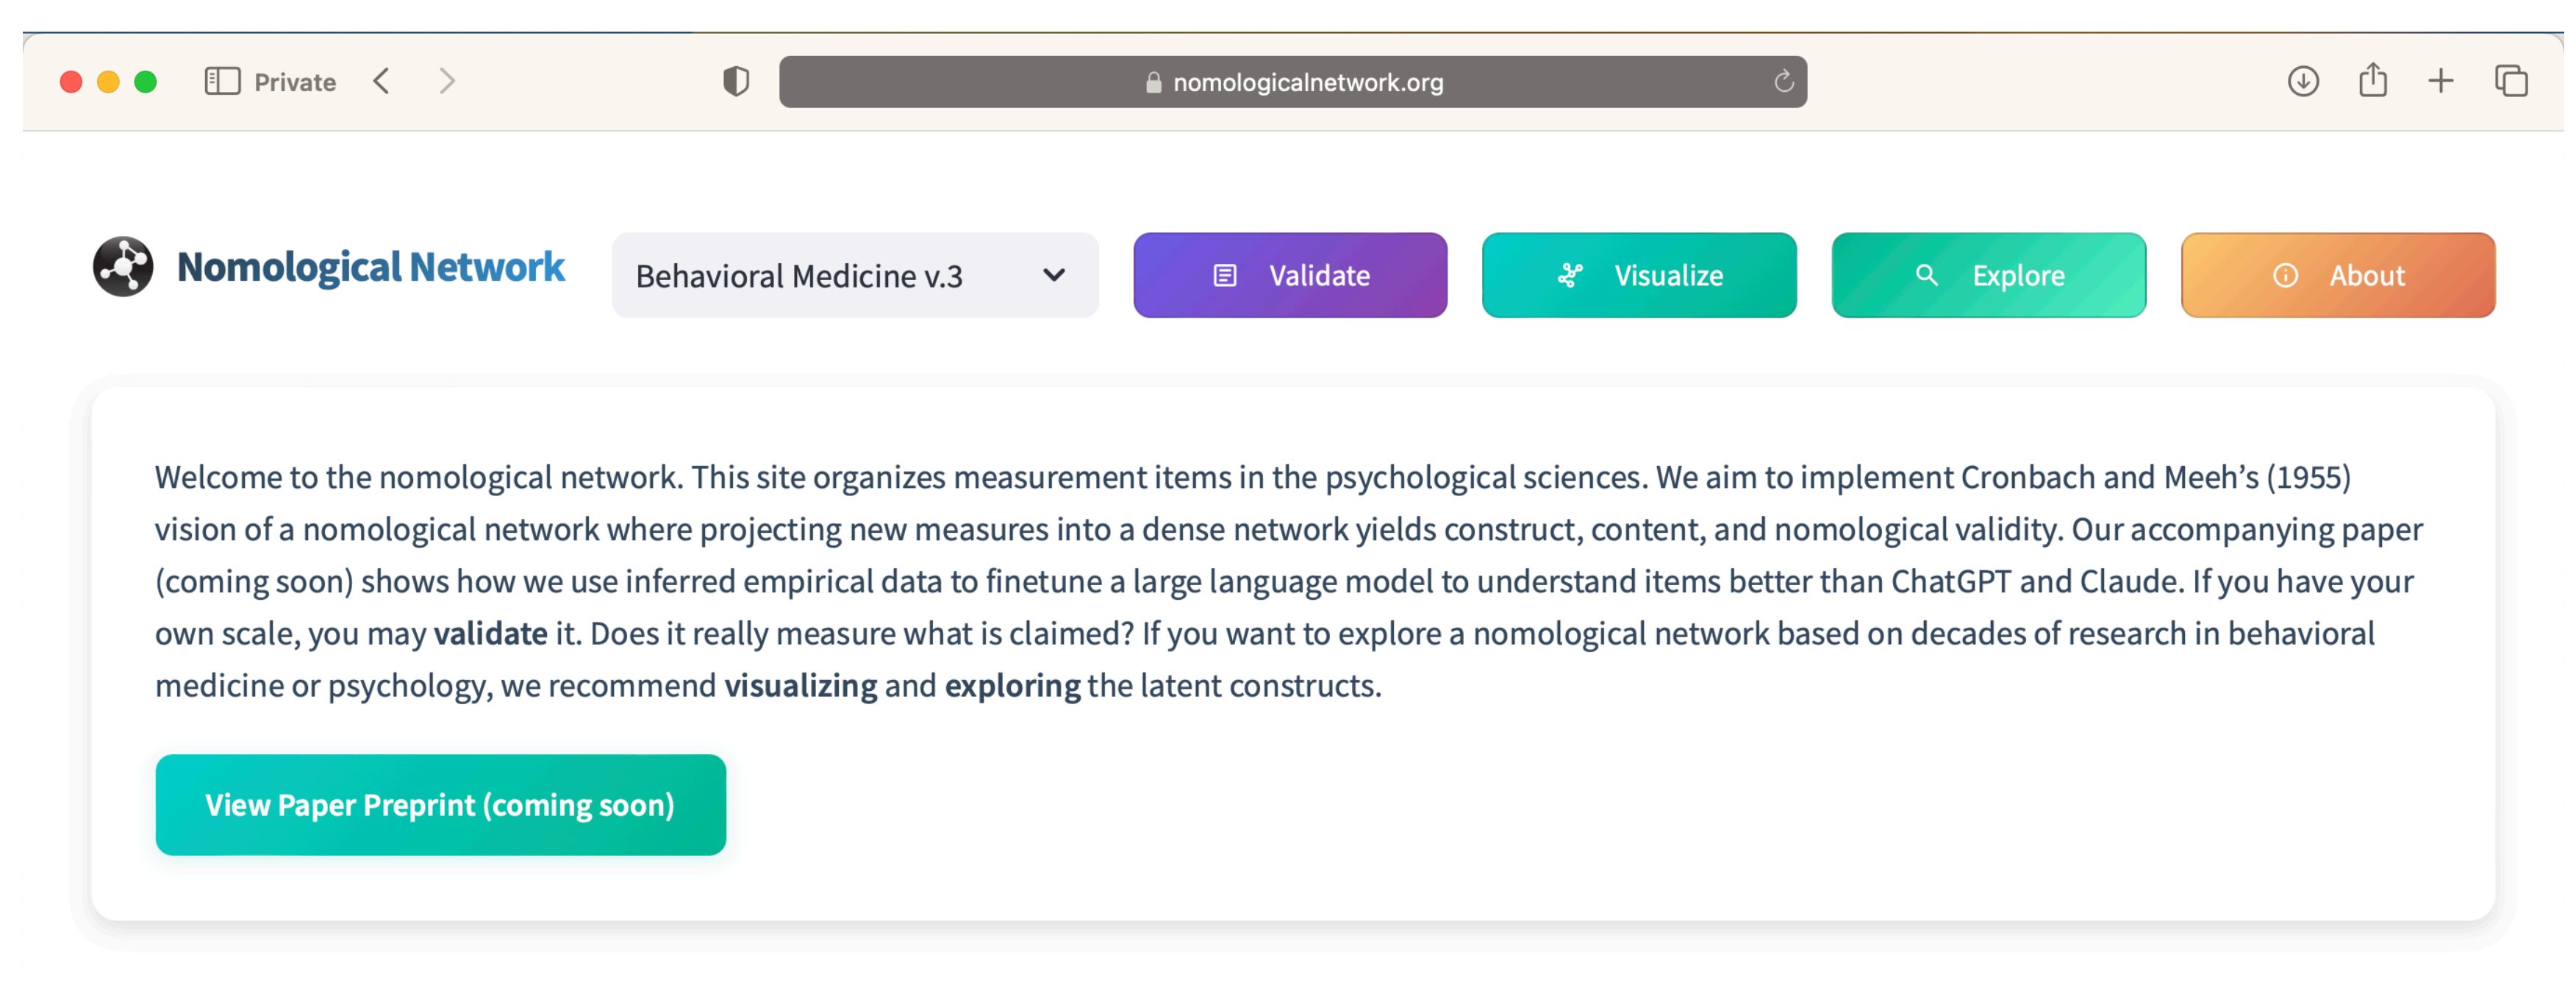The width and height of the screenshot is (2576, 982).
Task: Click the privacy shield icon
Action: 736,81
